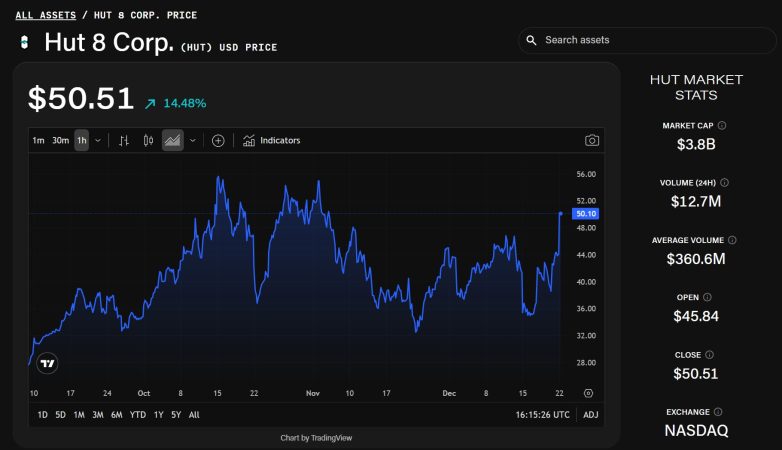The width and height of the screenshot is (782, 450).
Task: Click the TradingView logo on chart
Action: pyautogui.click(x=47, y=363)
